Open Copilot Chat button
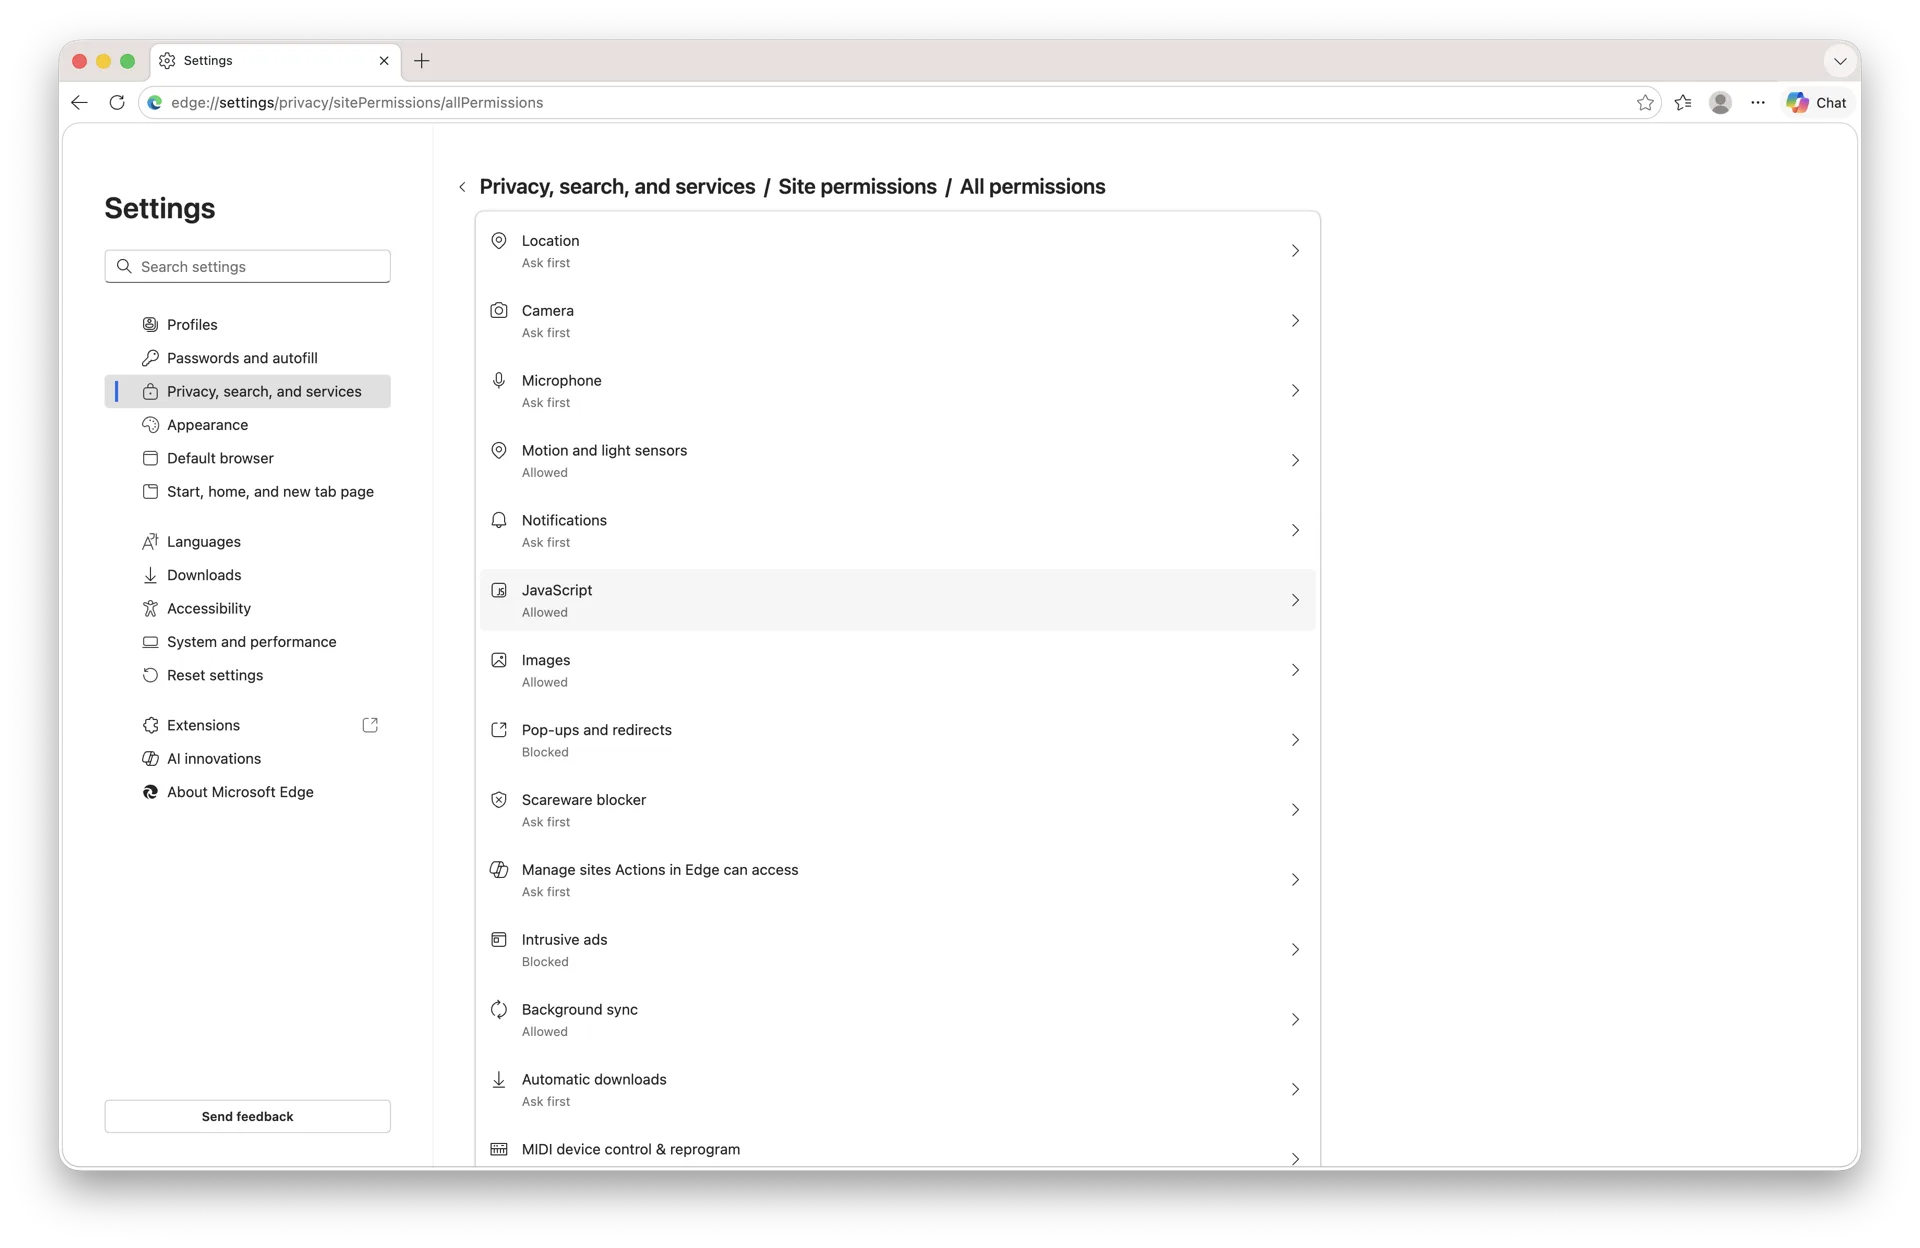The width and height of the screenshot is (1920, 1248). click(x=1818, y=103)
